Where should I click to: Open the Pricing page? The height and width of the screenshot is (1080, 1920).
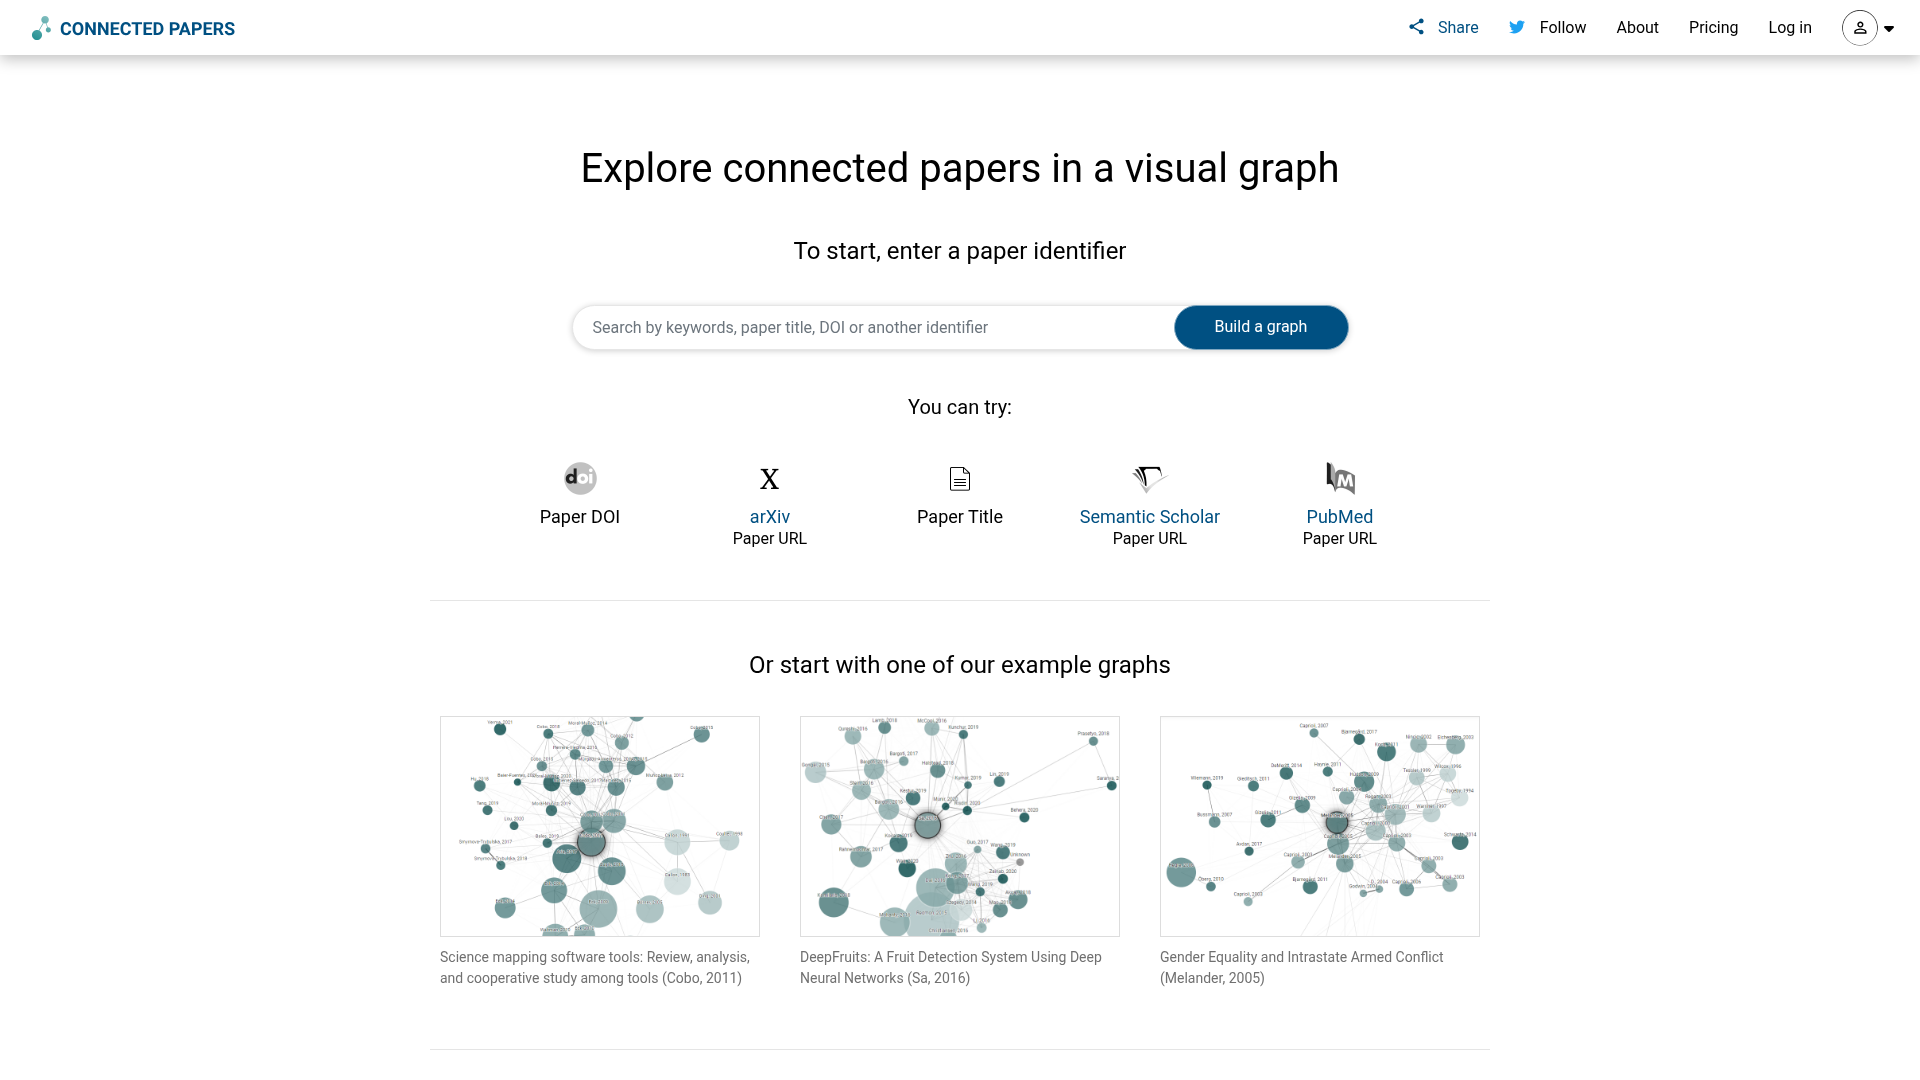click(1713, 27)
